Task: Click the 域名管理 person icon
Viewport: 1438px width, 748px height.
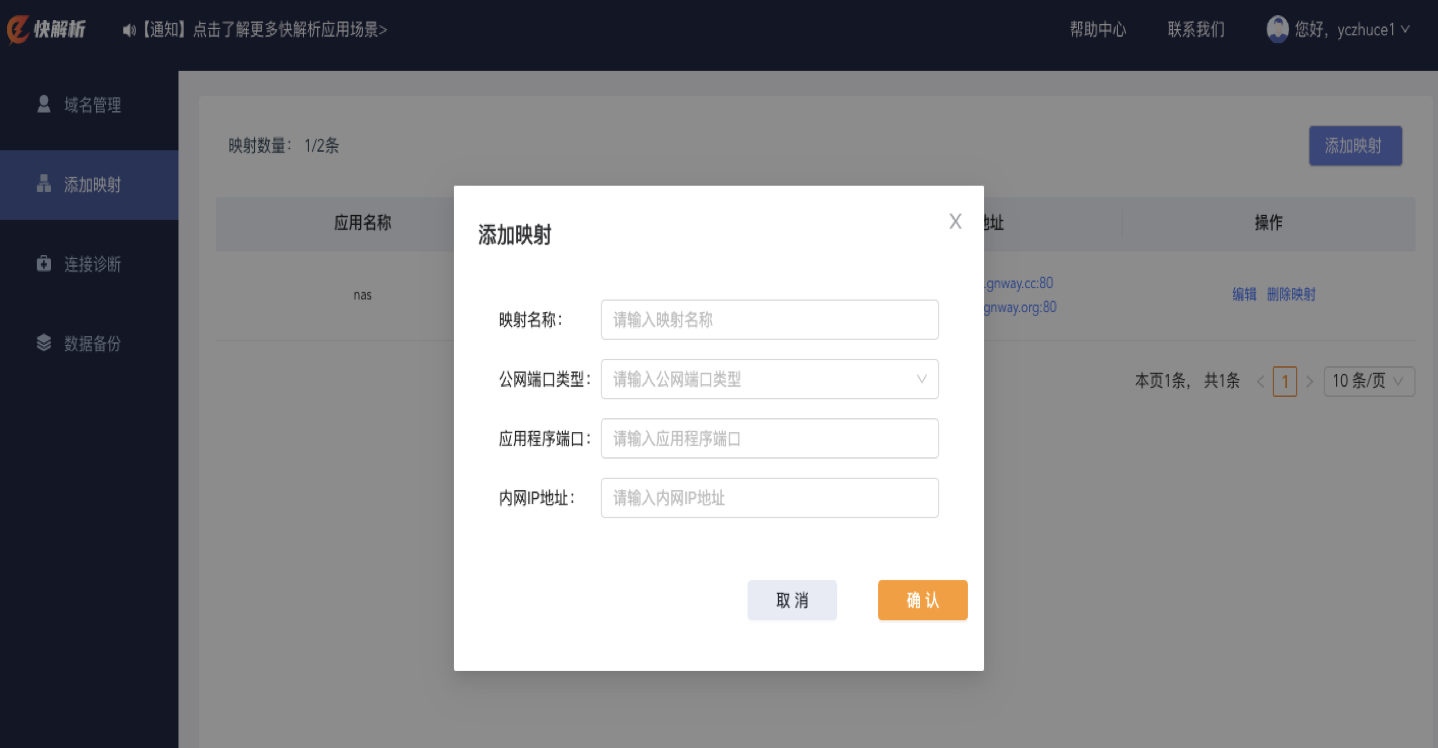Action: pyautogui.click(x=44, y=104)
